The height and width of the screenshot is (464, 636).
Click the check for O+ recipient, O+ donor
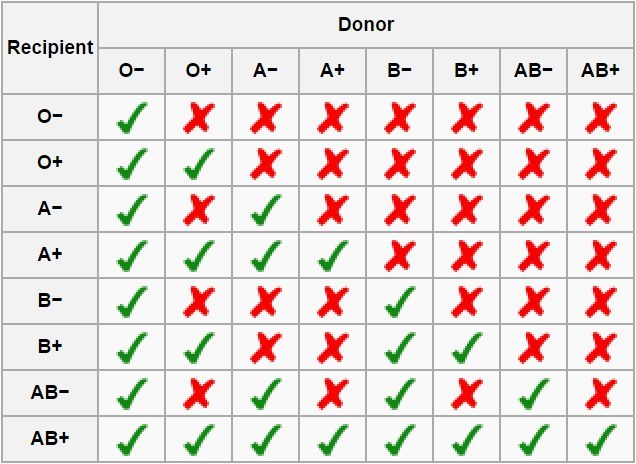click(199, 164)
